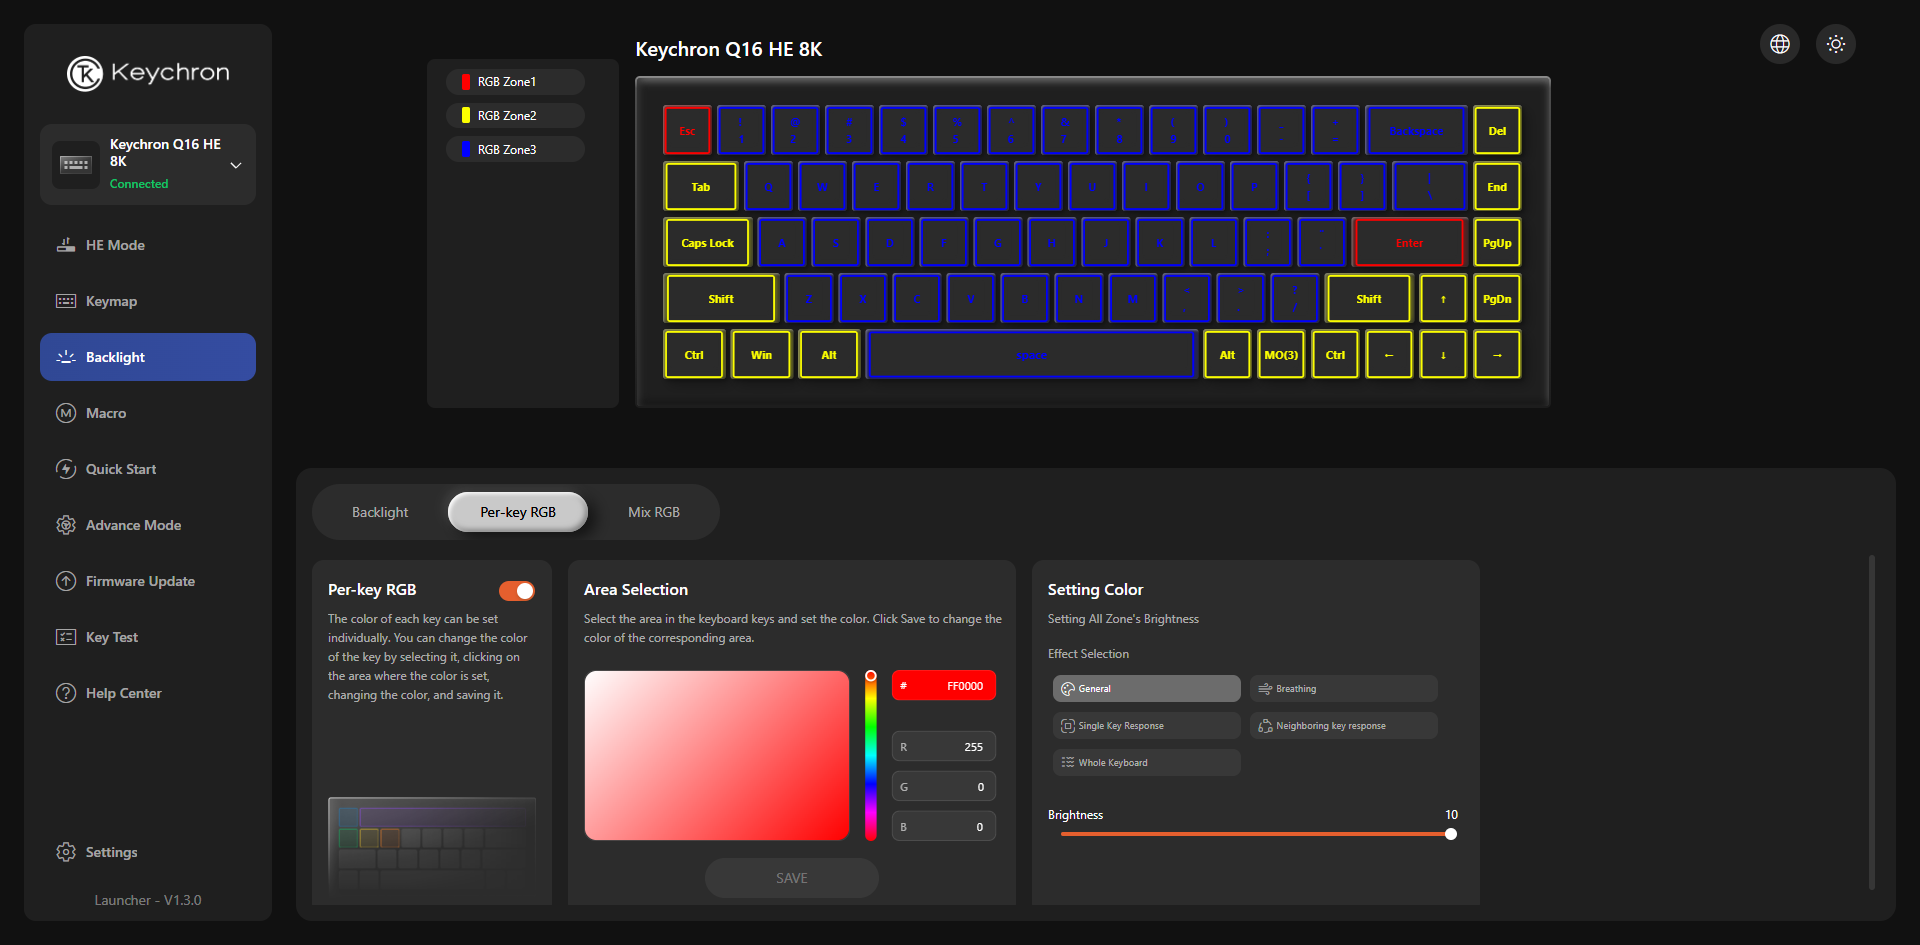Switch to the Mix RGB tab
The width and height of the screenshot is (1920, 945).
coord(653,512)
